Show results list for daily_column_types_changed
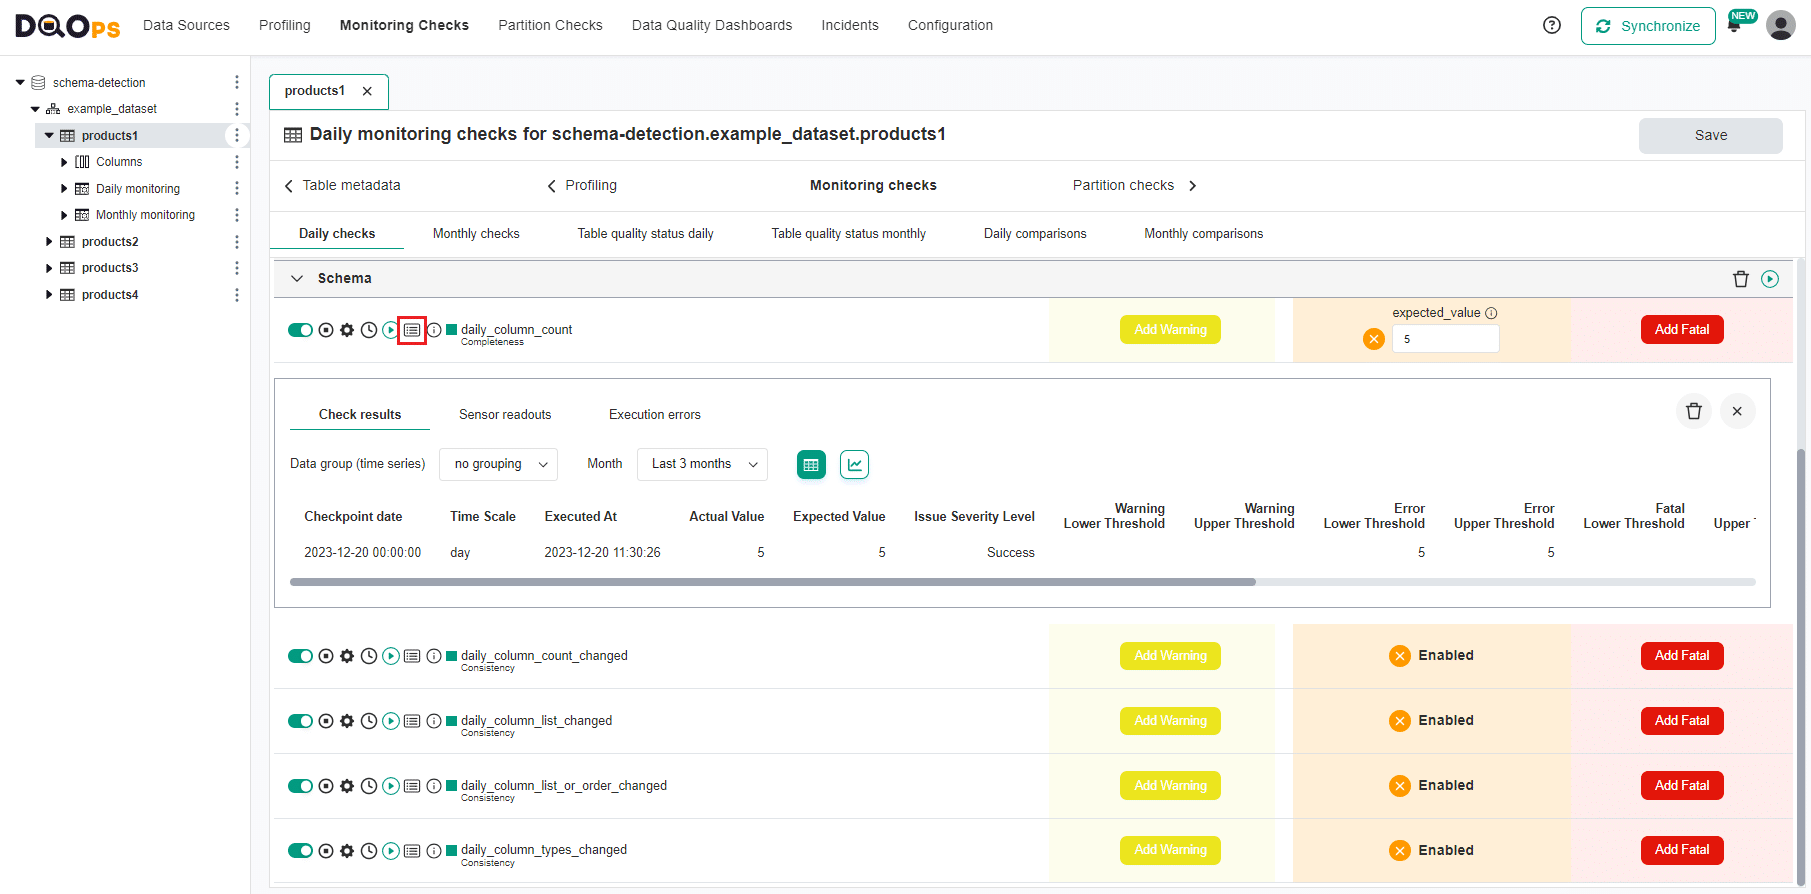 [412, 851]
